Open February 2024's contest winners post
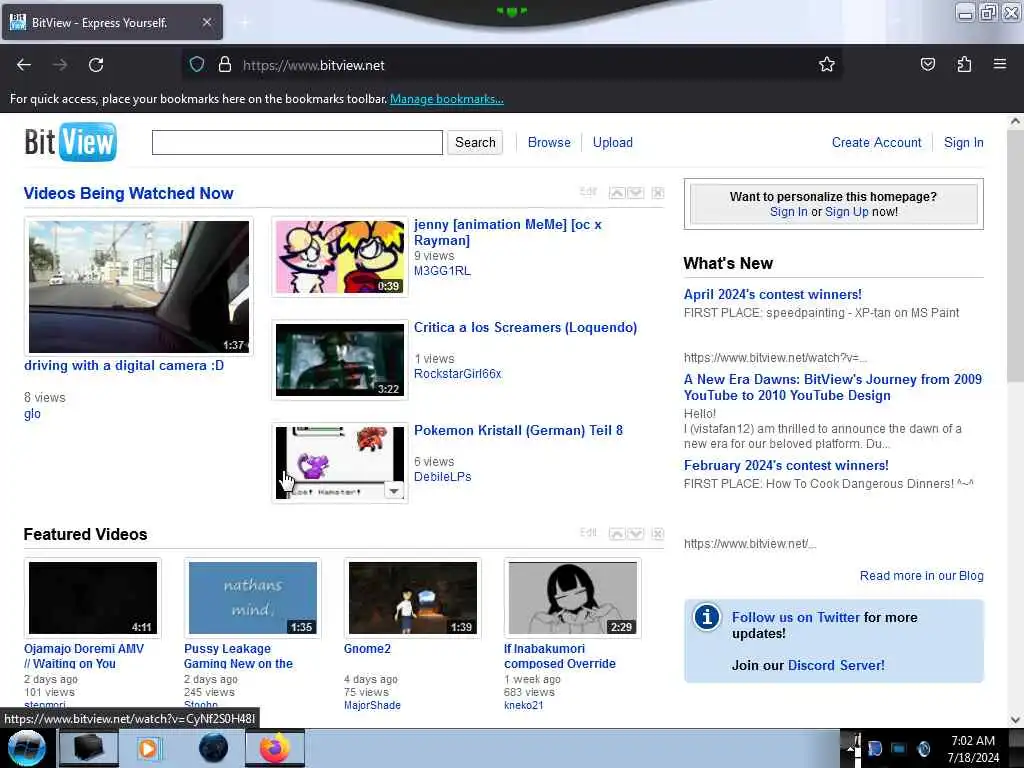Image resolution: width=1024 pixels, height=768 pixels. tap(786, 466)
